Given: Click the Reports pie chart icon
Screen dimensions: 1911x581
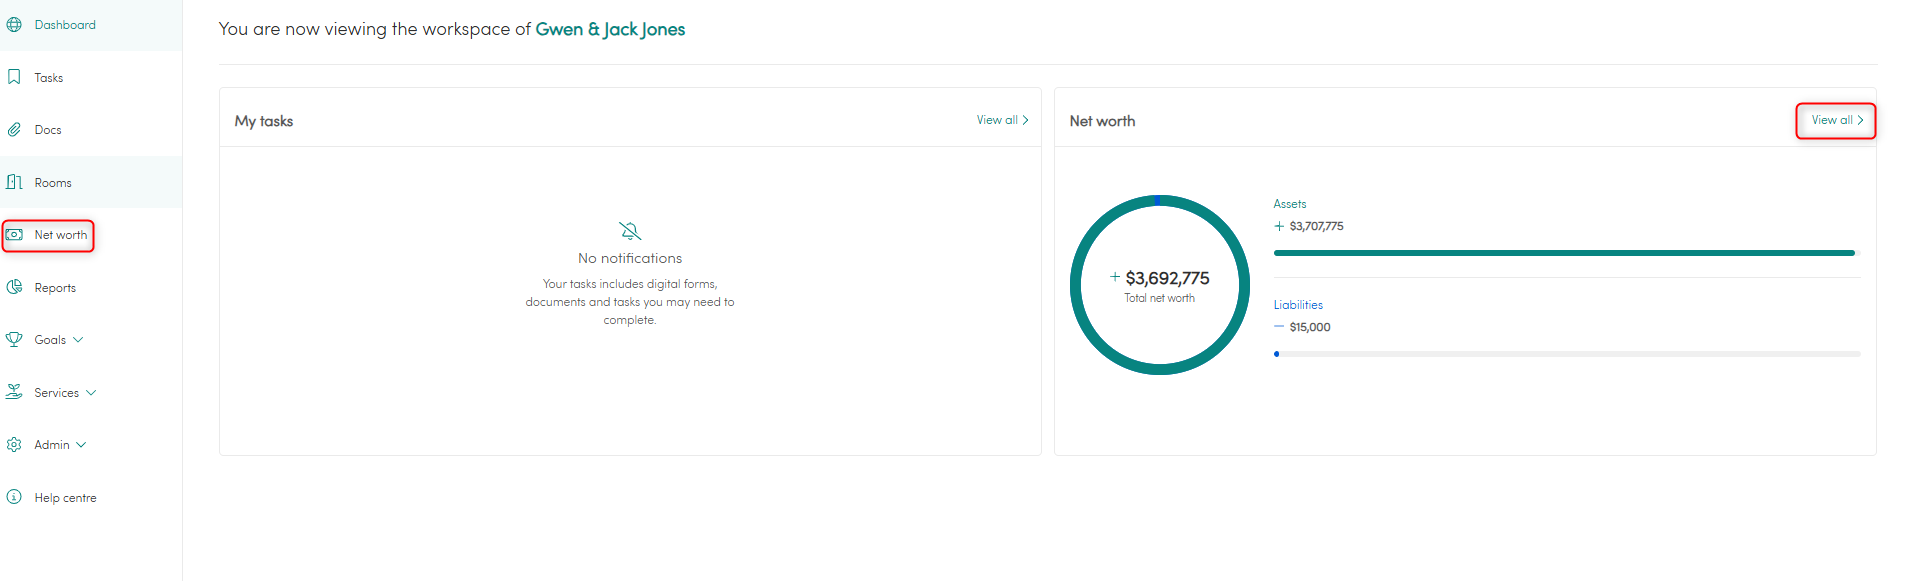Looking at the screenshot, I should pos(14,287).
